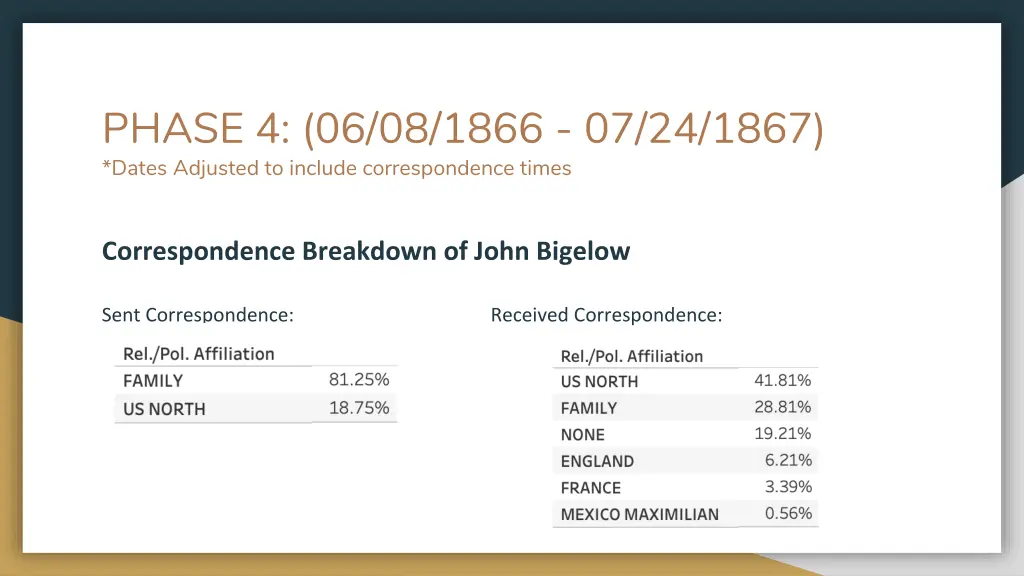1024x576 pixels.
Task: Click the Correspondence Breakdown of John Bigelow heading
Action: click(366, 251)
